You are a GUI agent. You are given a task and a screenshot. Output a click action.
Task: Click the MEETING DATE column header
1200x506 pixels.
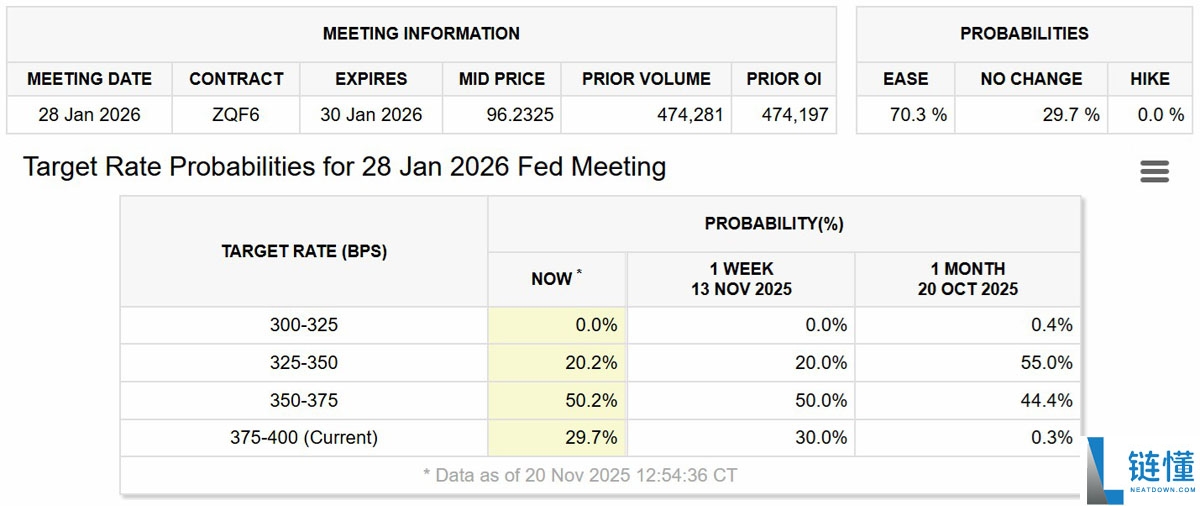[x=89, y=79]
